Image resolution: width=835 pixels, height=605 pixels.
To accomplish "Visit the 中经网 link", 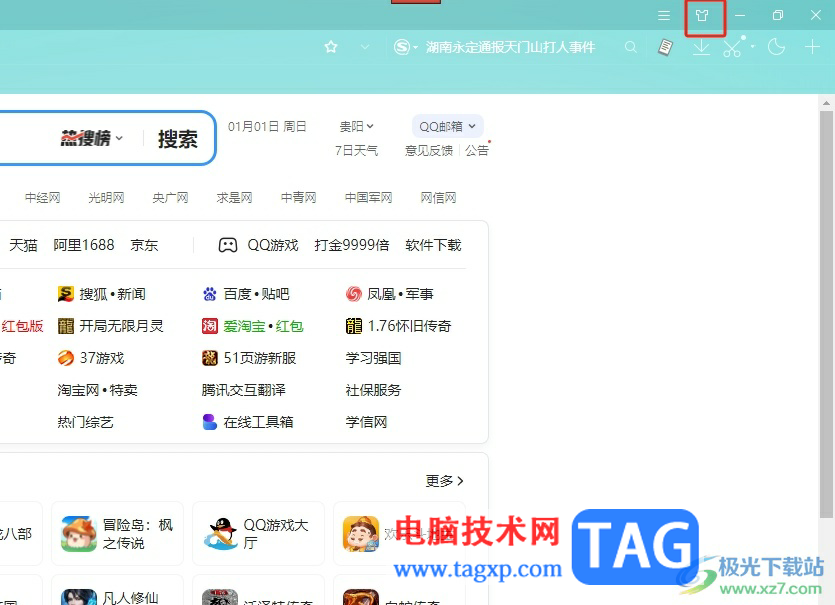I will click(x=43, y=198).
